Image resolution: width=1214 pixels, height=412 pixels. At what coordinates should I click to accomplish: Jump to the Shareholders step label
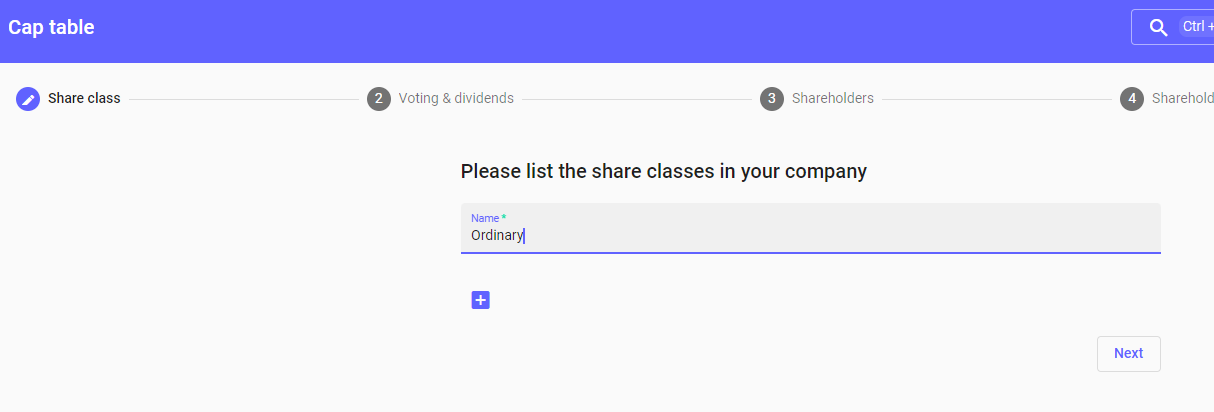[832, 99]
